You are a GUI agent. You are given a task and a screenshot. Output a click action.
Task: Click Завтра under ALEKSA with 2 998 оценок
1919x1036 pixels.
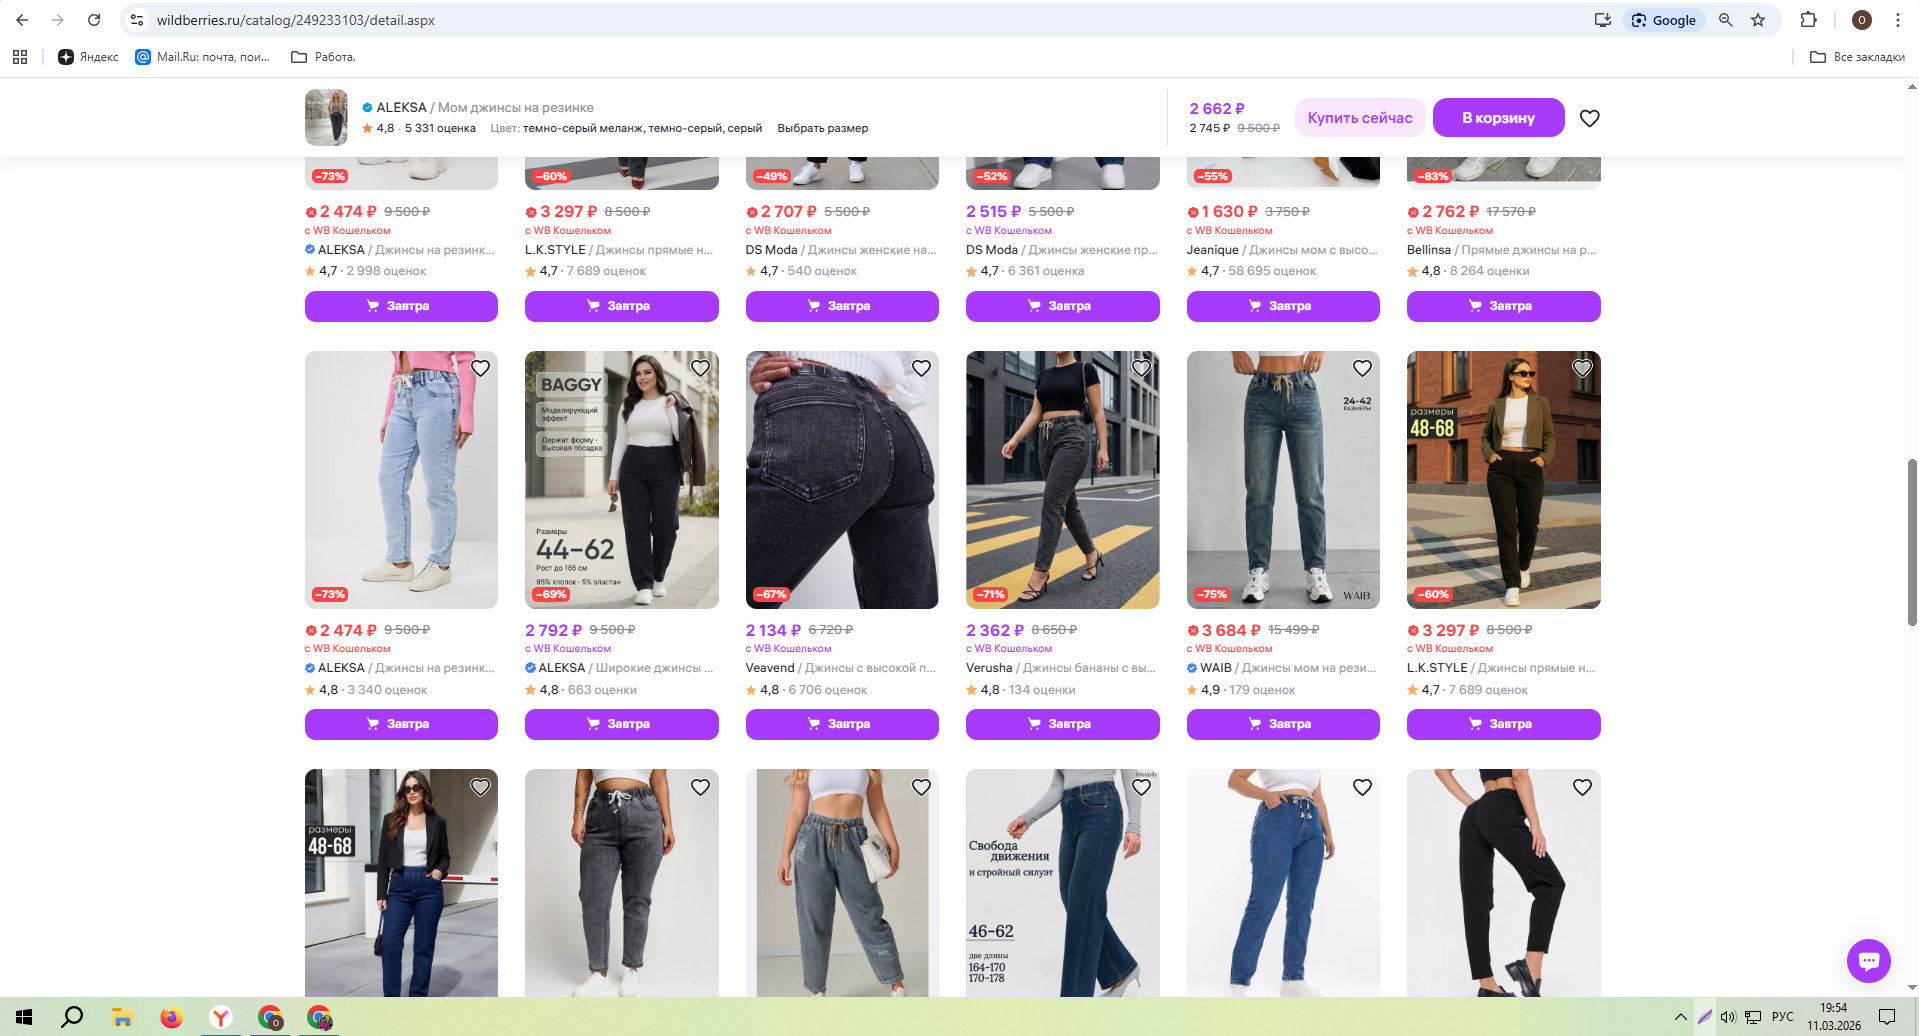coord(401,306)
